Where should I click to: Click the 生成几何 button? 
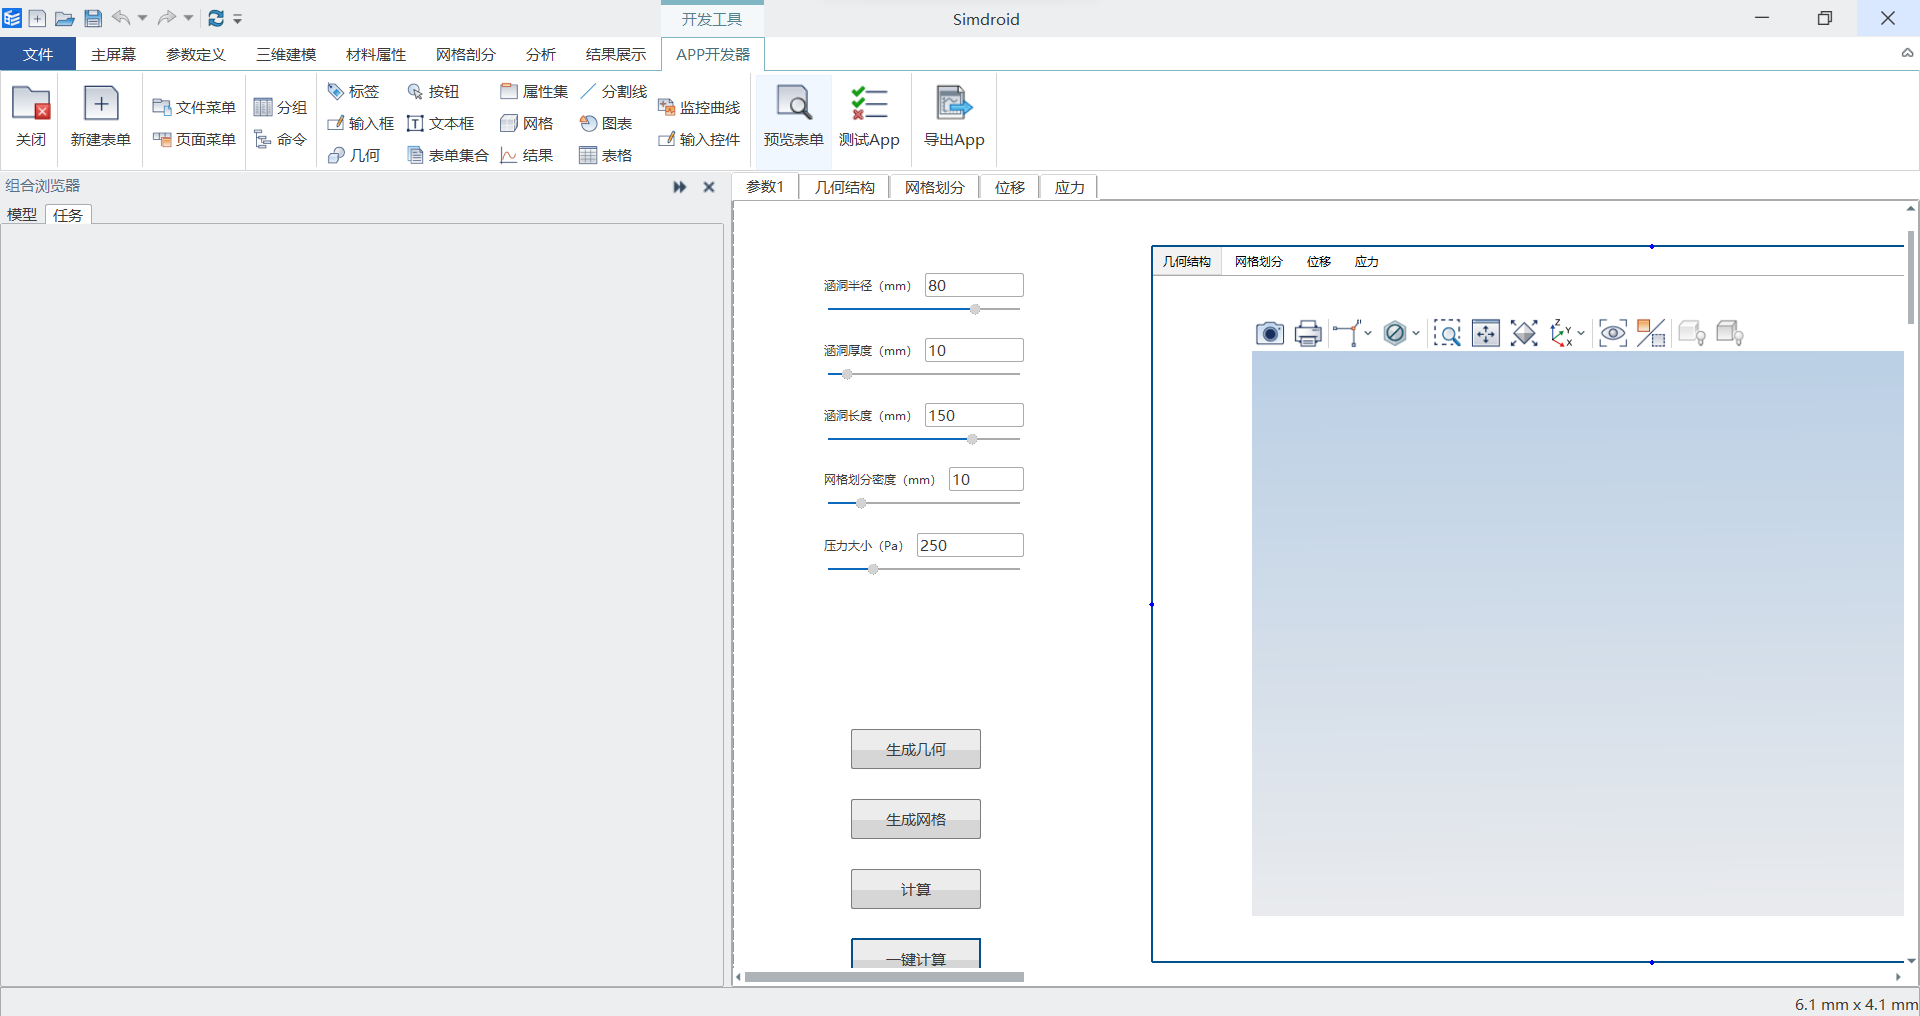pyautogui.click(x=916, y=749)
